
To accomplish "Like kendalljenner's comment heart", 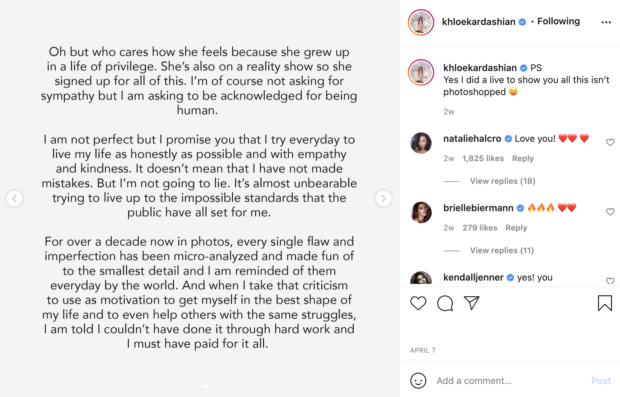I will coord(610,281).
